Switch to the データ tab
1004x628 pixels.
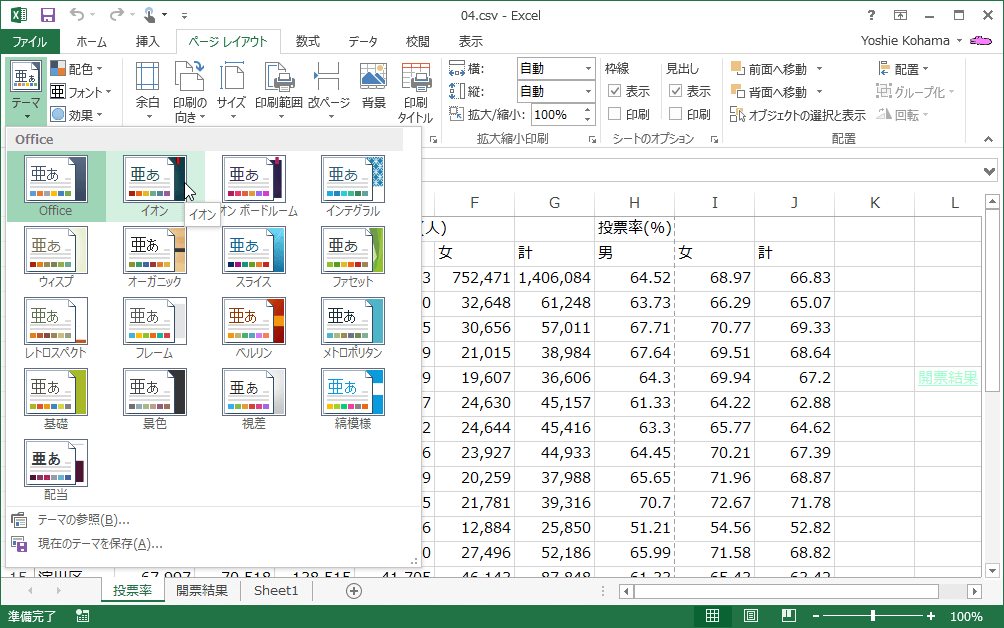click(x=363, y=42)
